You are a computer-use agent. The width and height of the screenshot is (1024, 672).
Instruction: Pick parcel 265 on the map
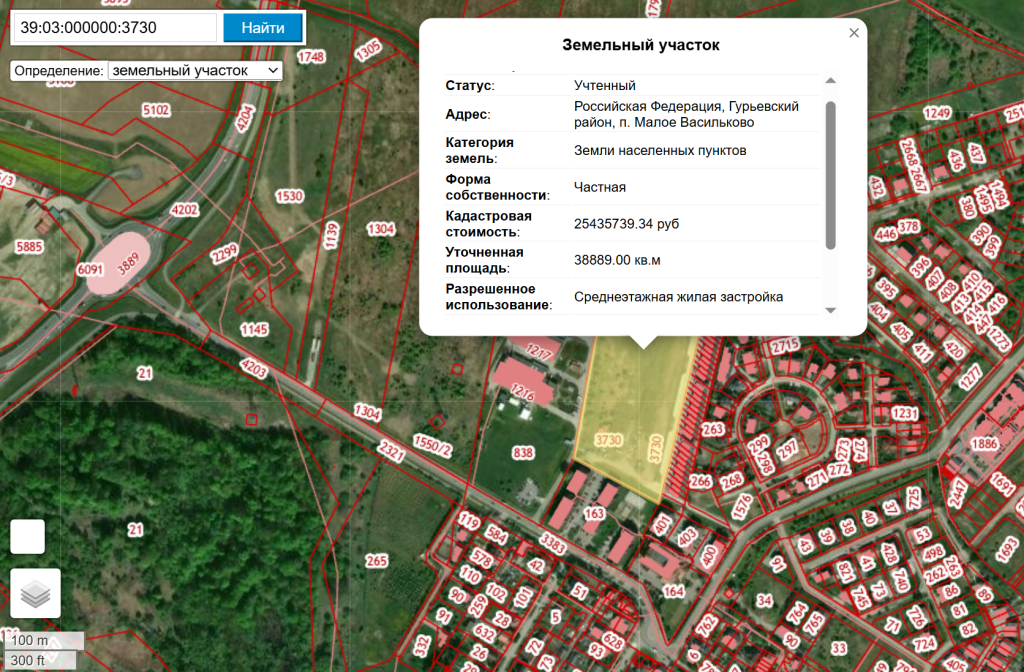[376, 561]
